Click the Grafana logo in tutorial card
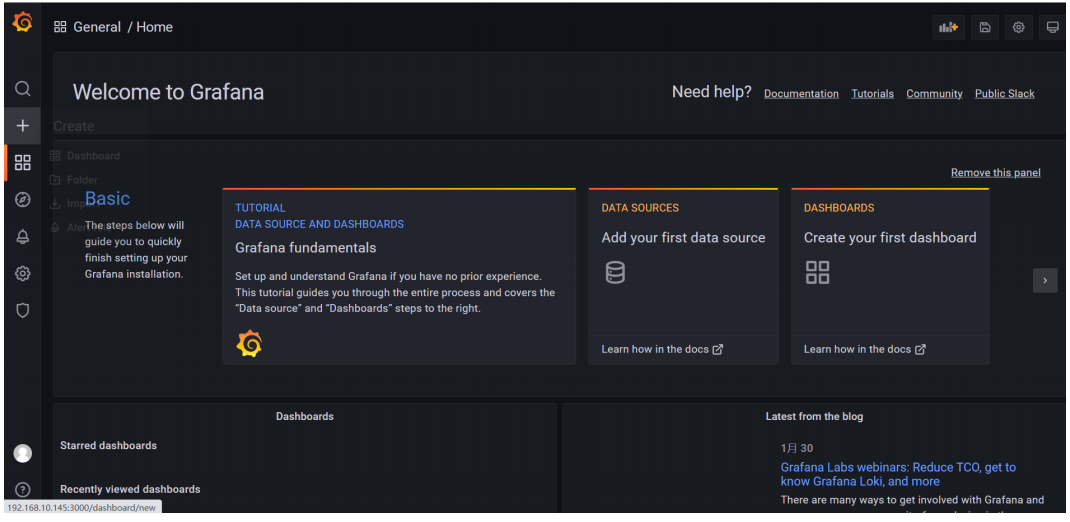This screenshot has width=1070, height=522. coord(249,344)
